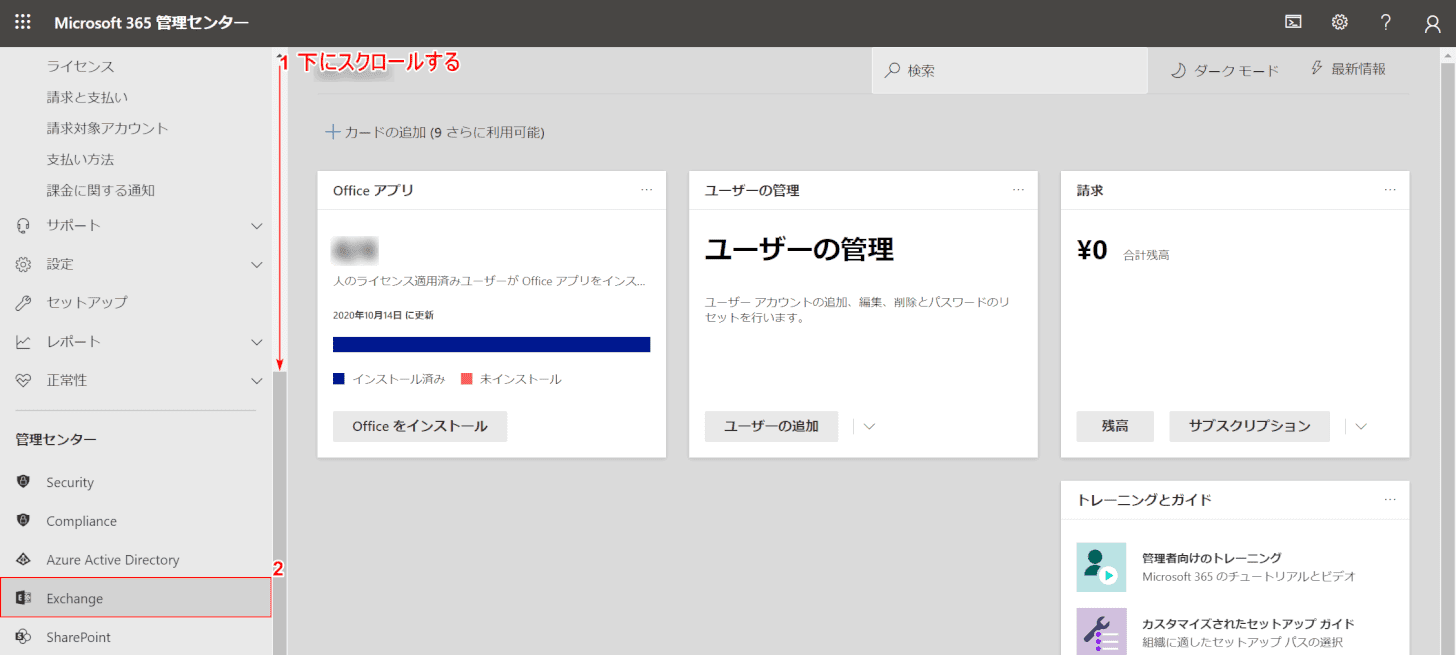Click the sidebar vertical scrollbar thumb
The image size is (1456, 655).
[x=280, y=513]
